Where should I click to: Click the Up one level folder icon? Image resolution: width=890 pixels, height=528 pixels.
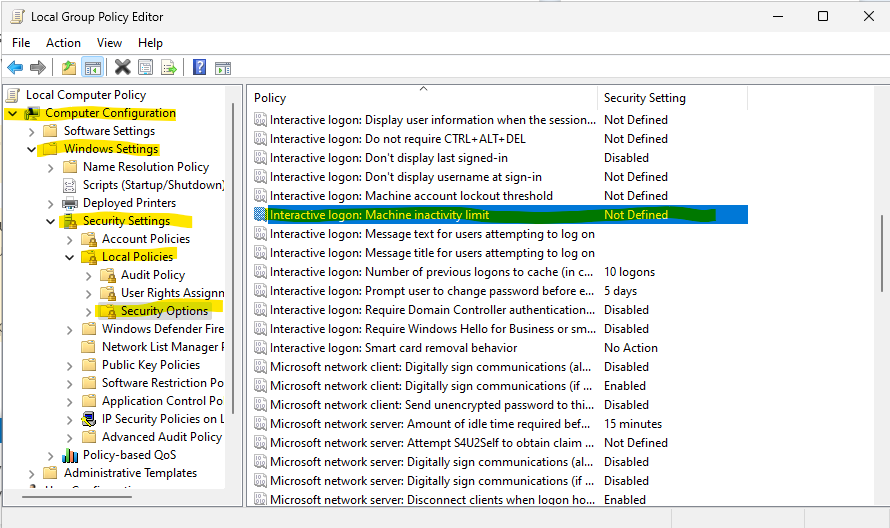(x=69, y=68)
